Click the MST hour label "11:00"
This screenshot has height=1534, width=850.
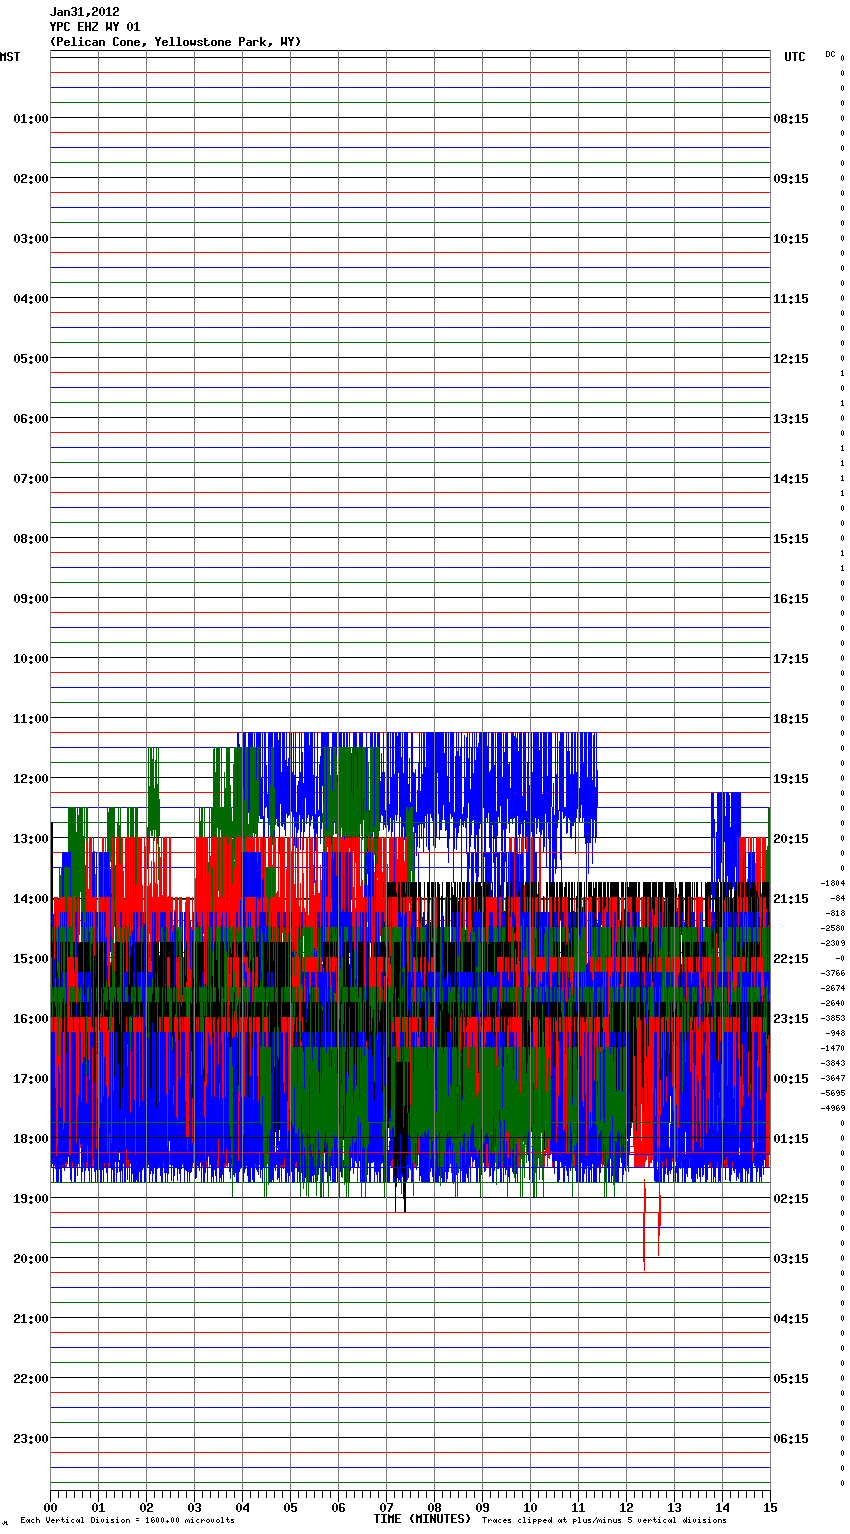click(x=31, y=719)
